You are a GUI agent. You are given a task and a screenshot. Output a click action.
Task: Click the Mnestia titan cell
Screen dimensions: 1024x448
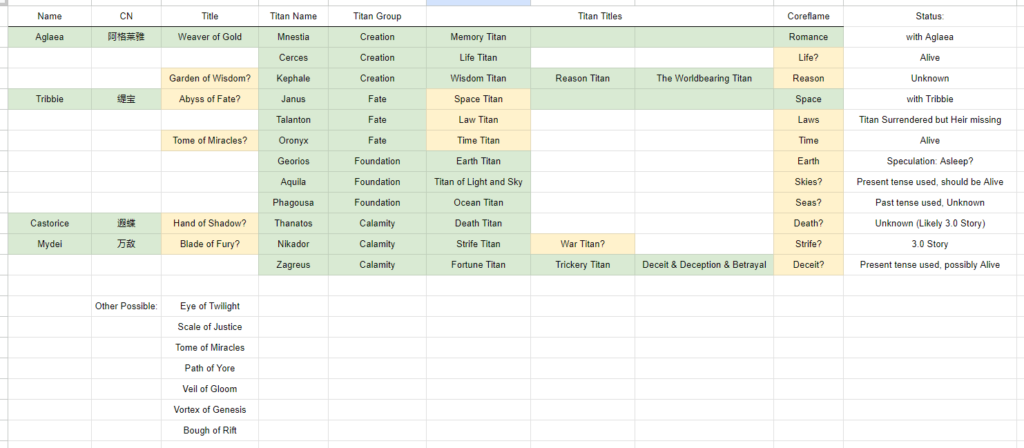(293, 37)
